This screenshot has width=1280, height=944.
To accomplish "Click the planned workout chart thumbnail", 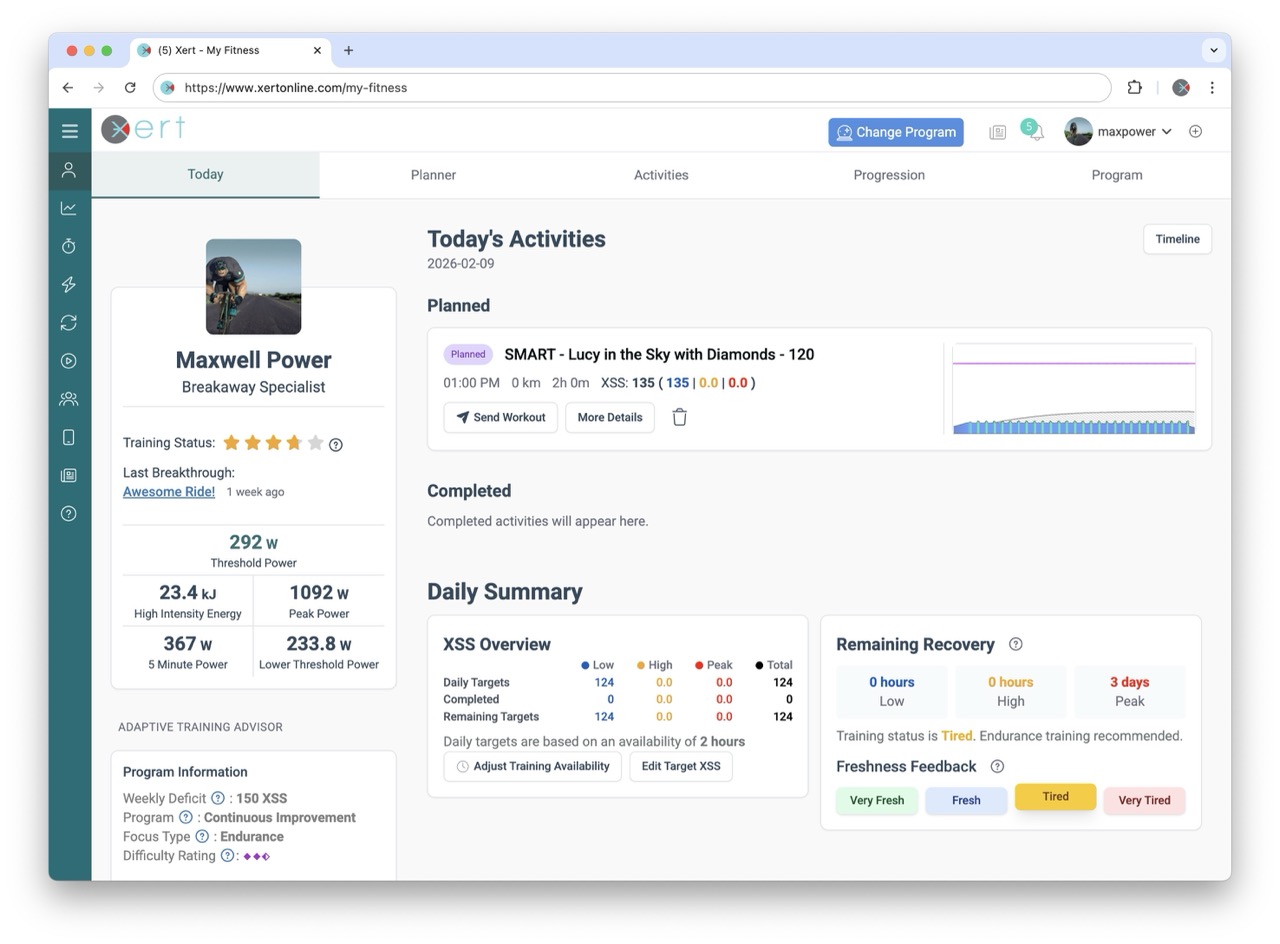I will (x=1073, y=389).
